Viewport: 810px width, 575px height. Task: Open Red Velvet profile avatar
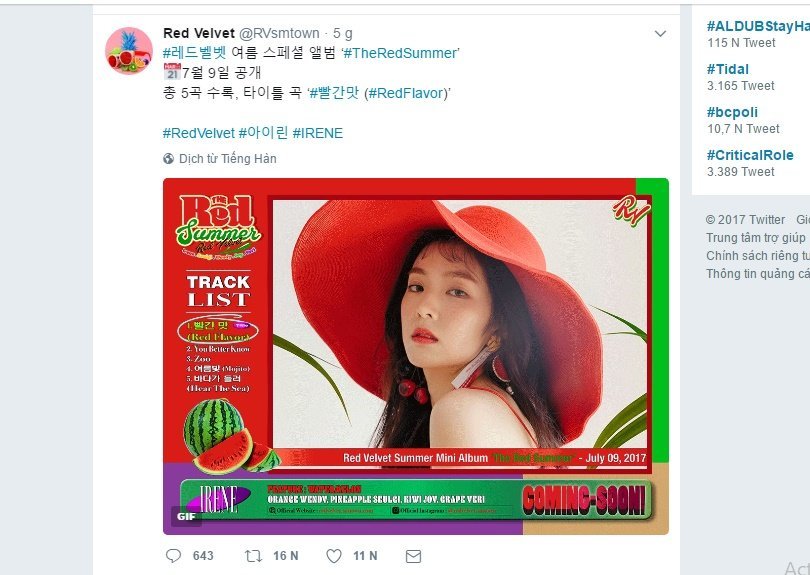(129, 51)
